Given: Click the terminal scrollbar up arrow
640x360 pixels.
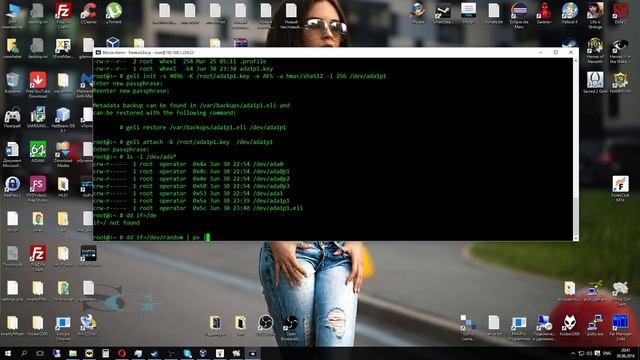Looking at the screenshot, I should (576, 60).
